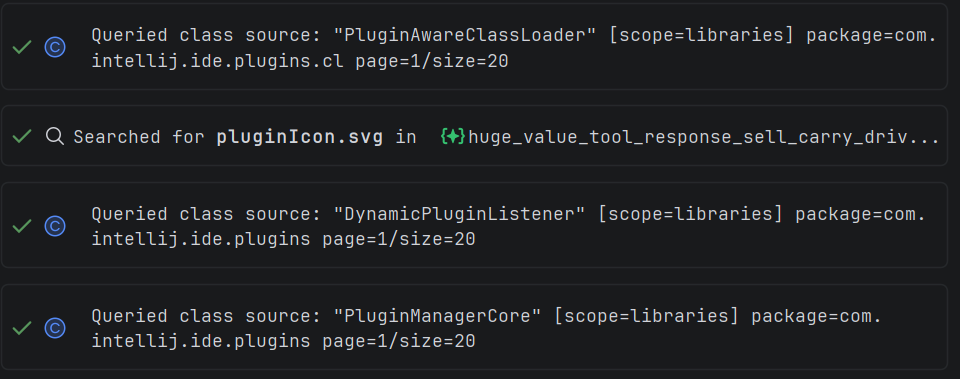960x379 pixels.
Task: Click the page=1/size=20 line under PluginManagerCore
Action: pos(283,341)
